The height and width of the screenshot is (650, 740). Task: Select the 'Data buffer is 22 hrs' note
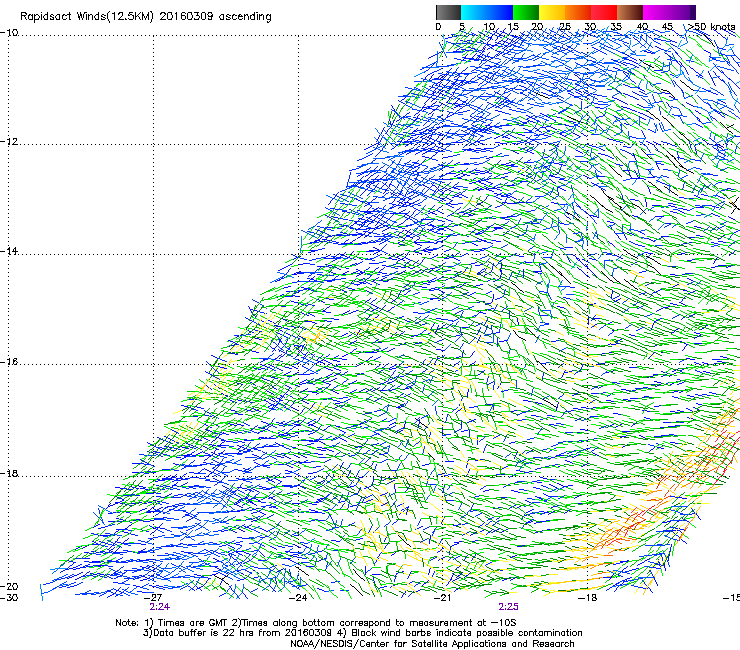pos(362,633)
